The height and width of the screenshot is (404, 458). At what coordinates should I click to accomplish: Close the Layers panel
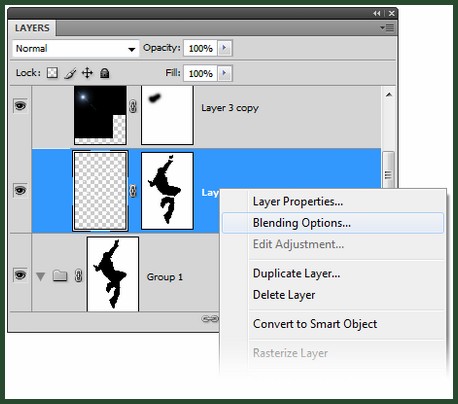coord(391,13)
